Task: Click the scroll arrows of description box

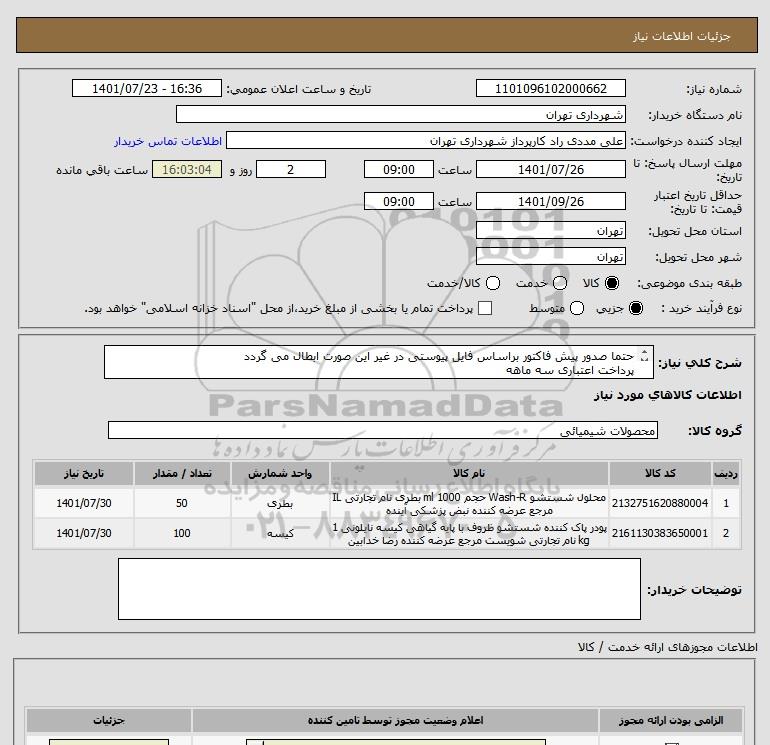Action: [645, 356]
